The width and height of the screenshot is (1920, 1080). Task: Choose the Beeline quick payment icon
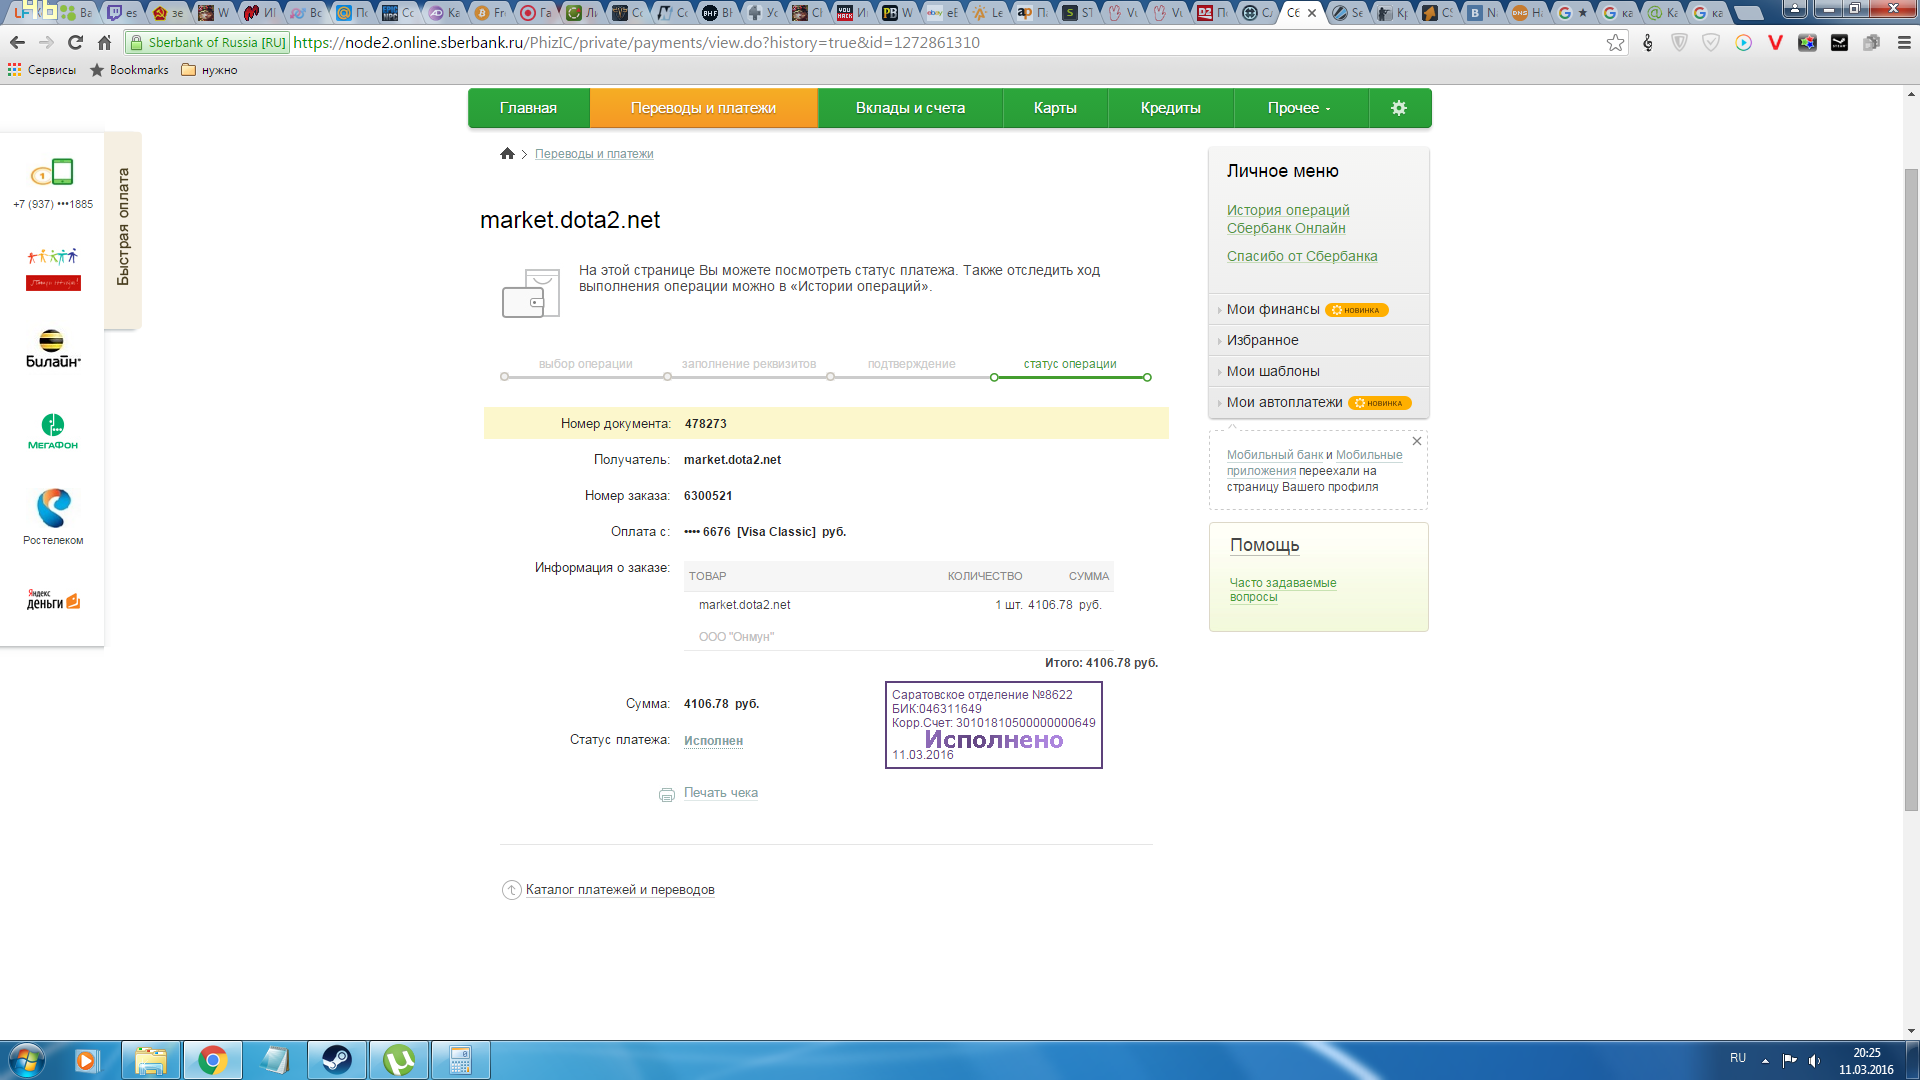click(x=53, y=349)
